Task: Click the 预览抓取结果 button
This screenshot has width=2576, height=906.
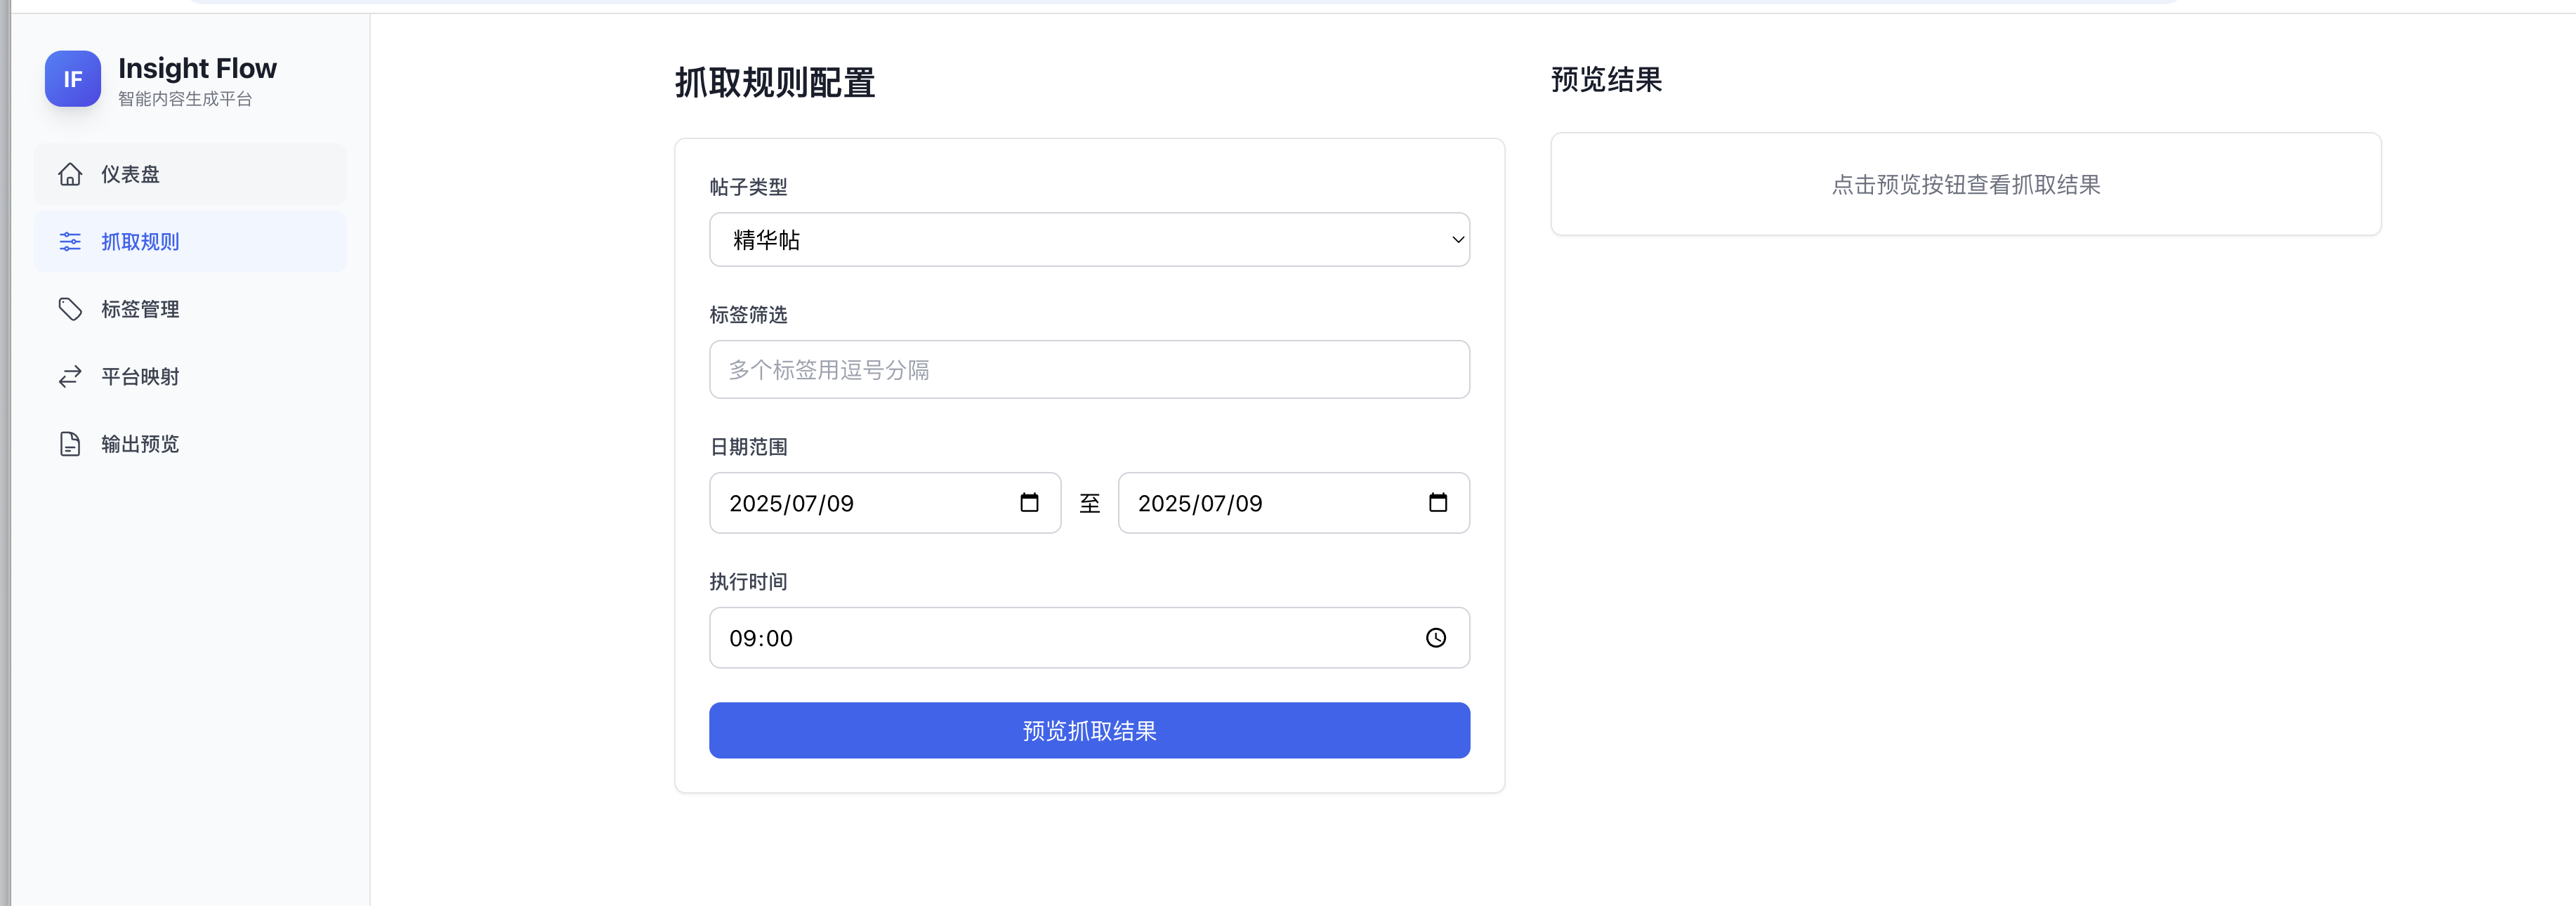Action: tap(1089, 731)
